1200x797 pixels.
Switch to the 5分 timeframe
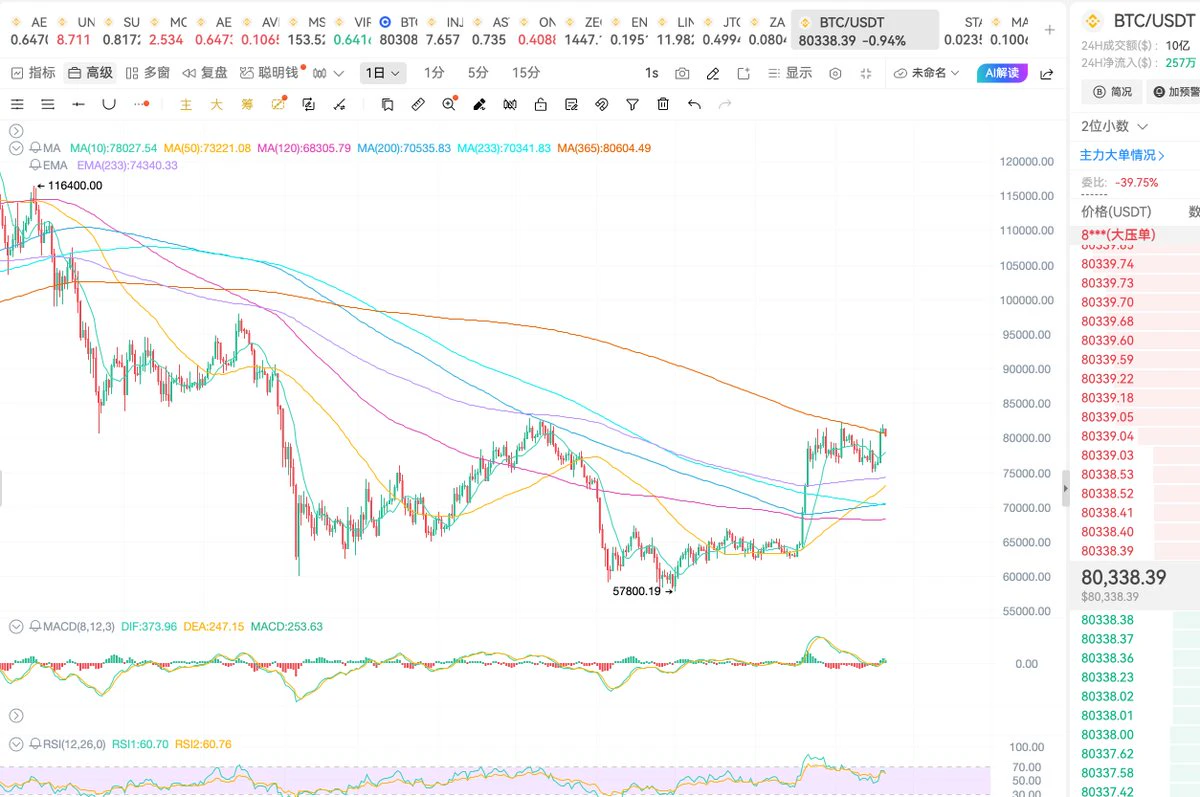click(x=478, y=73)
